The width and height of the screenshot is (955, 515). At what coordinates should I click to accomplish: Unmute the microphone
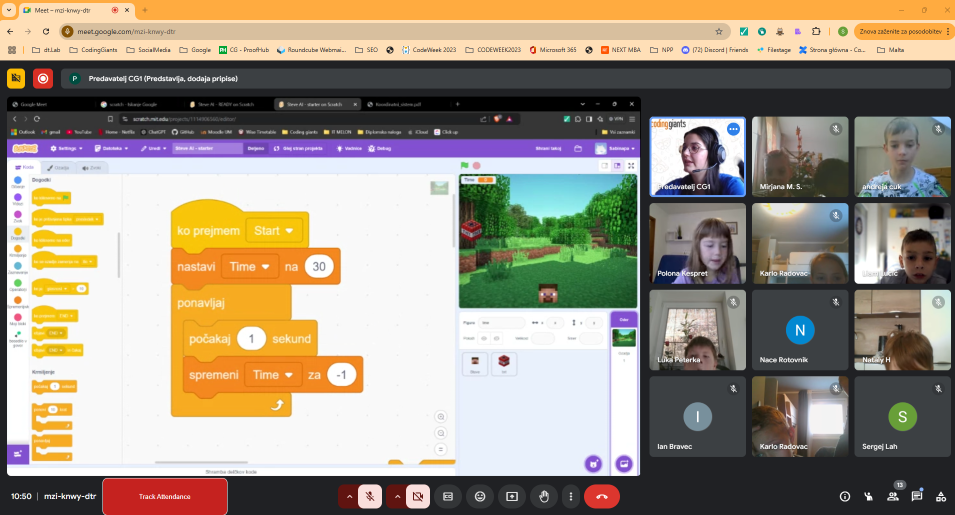[x=370, y=496]
